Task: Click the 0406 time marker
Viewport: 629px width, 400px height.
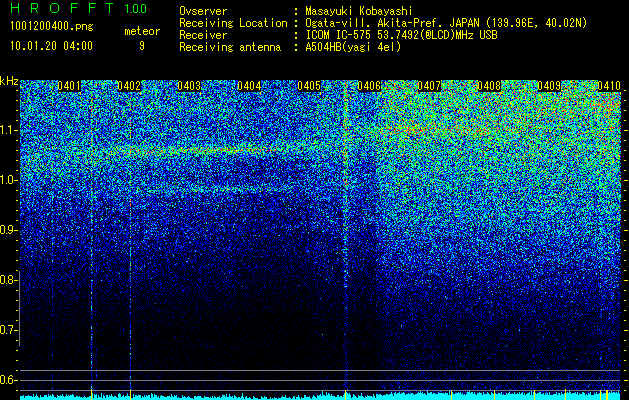Action: pyautogui.click(x=369, y=86)
